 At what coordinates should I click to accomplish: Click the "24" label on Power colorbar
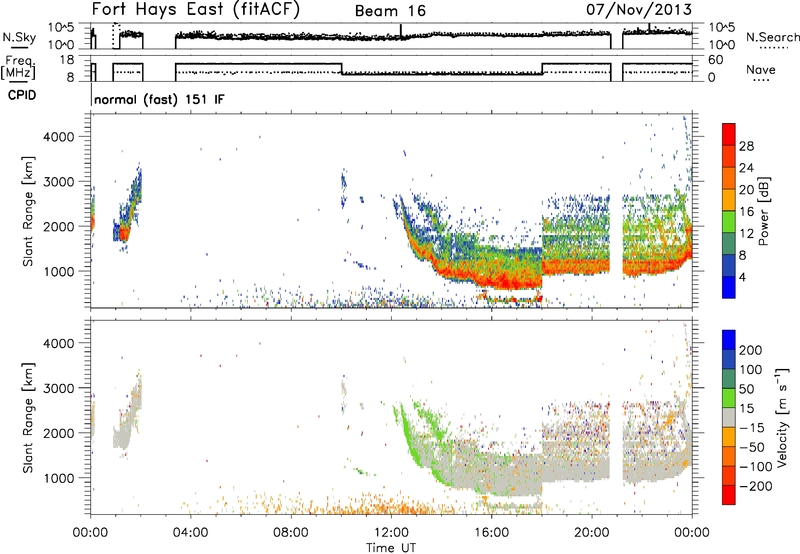pos(746,168)
